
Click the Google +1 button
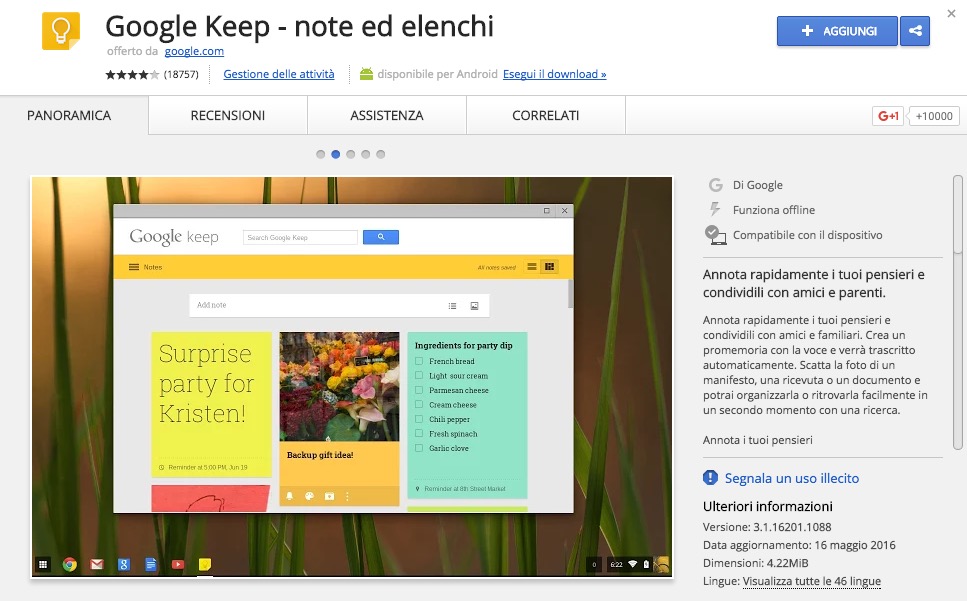pyautogui.click(x=888, y=116)
